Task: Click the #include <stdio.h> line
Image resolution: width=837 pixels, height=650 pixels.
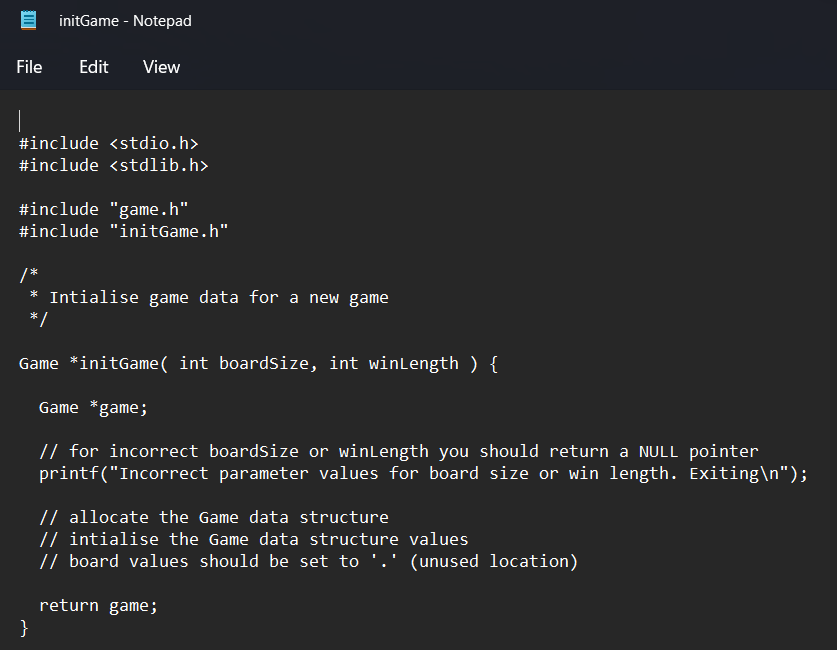Action: pyautogui.click(x=109, y=144)
